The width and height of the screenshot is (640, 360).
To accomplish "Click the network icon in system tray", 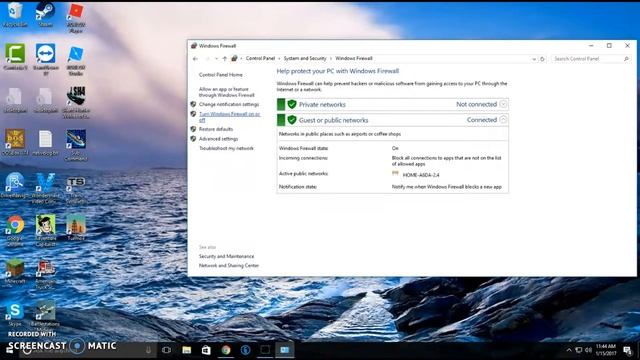I will (x=578, y=350).
